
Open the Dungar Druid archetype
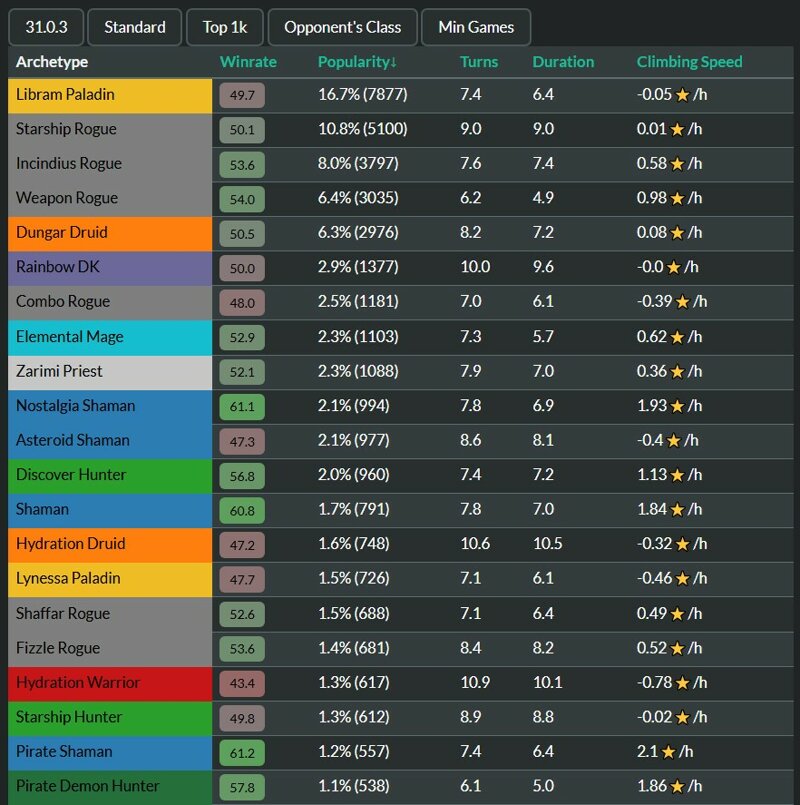110,234
